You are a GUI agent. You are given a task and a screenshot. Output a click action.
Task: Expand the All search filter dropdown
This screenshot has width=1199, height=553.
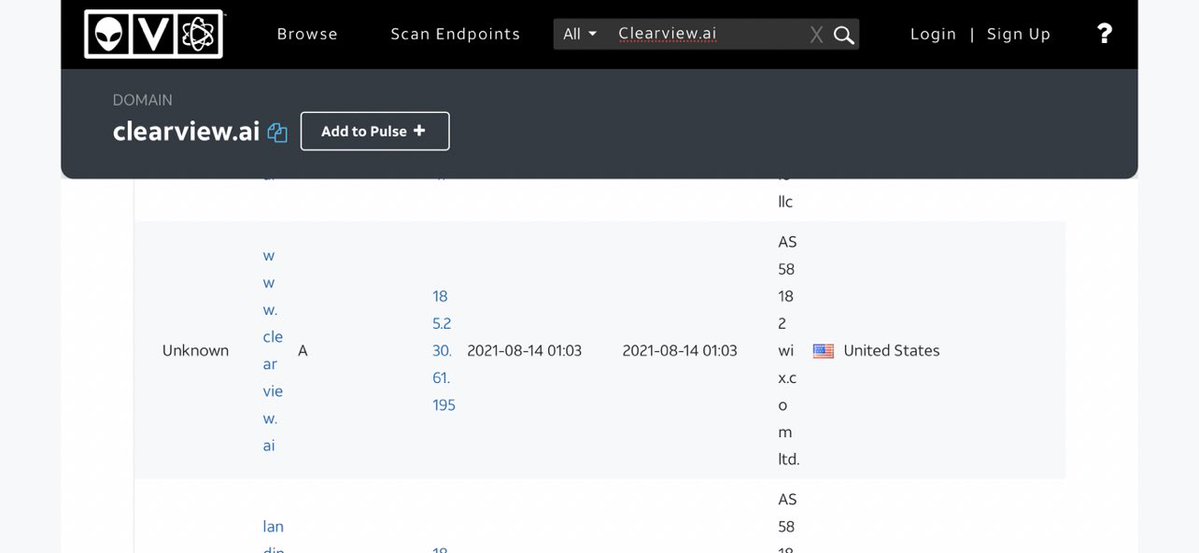(x=579, y=34)
